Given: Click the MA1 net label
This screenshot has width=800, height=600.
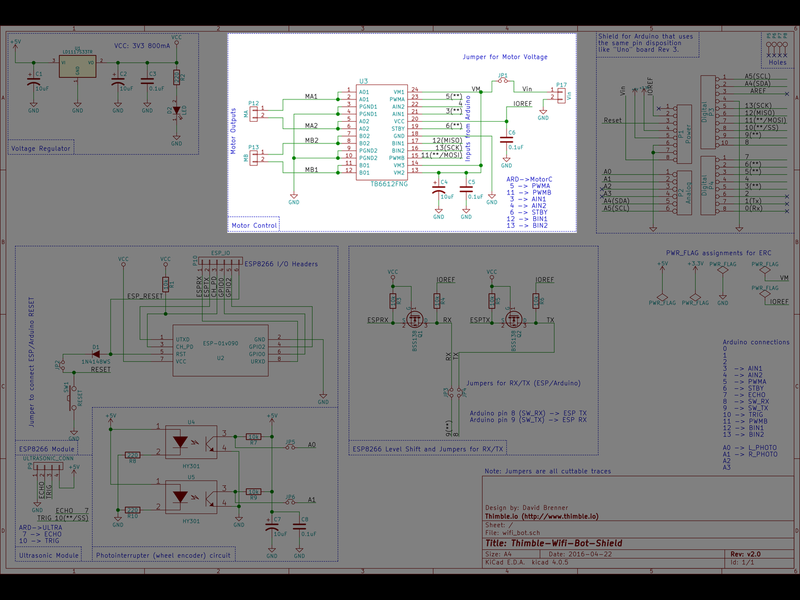Looking at the screenshot, I should tap(311, 96).
